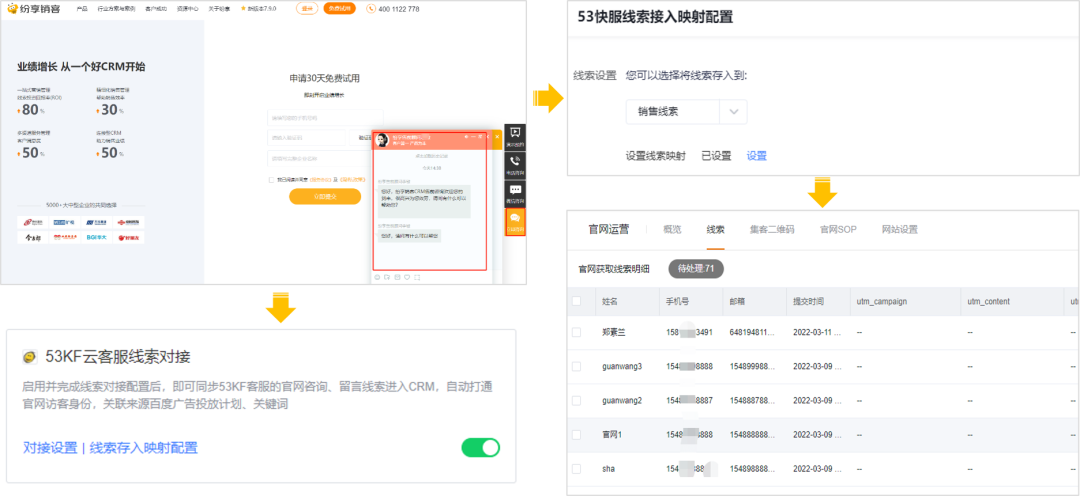1080x496 pixels.
Task: Click the utm_campaign column header
Action: (882, 302)
